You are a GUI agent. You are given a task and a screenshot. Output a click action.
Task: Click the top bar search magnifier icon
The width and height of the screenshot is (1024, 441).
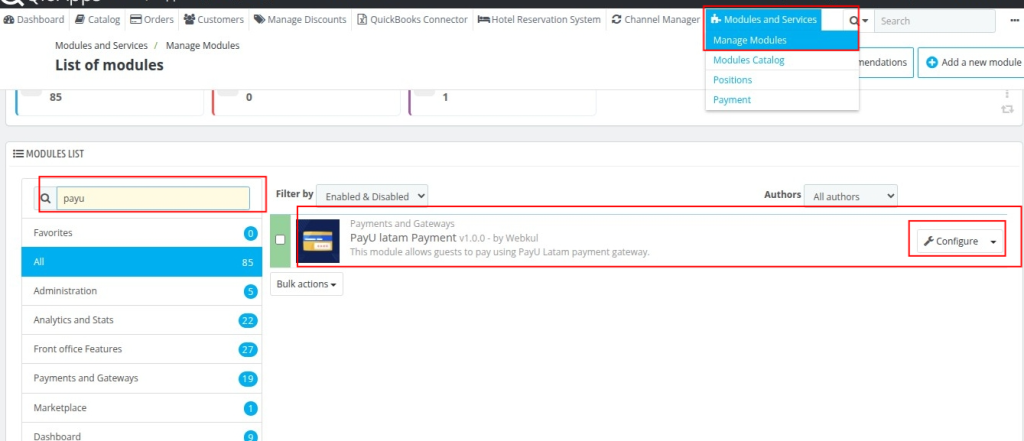(854, 21)
